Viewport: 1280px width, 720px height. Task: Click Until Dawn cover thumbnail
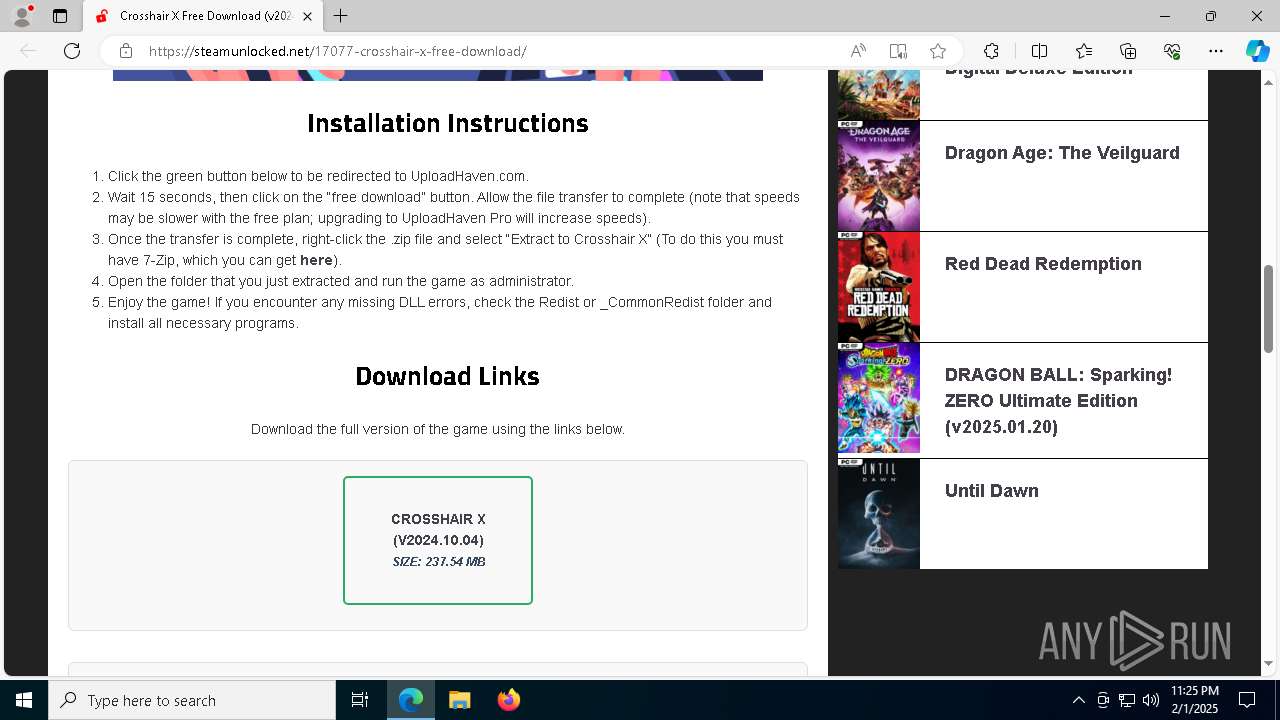click(x=879, y=514)
